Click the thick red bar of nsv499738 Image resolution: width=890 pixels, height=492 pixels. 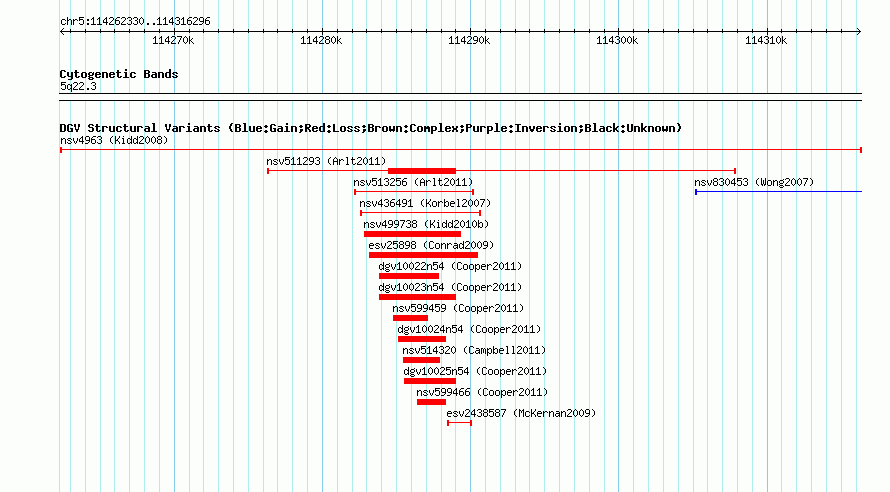(x=412, y=234)
